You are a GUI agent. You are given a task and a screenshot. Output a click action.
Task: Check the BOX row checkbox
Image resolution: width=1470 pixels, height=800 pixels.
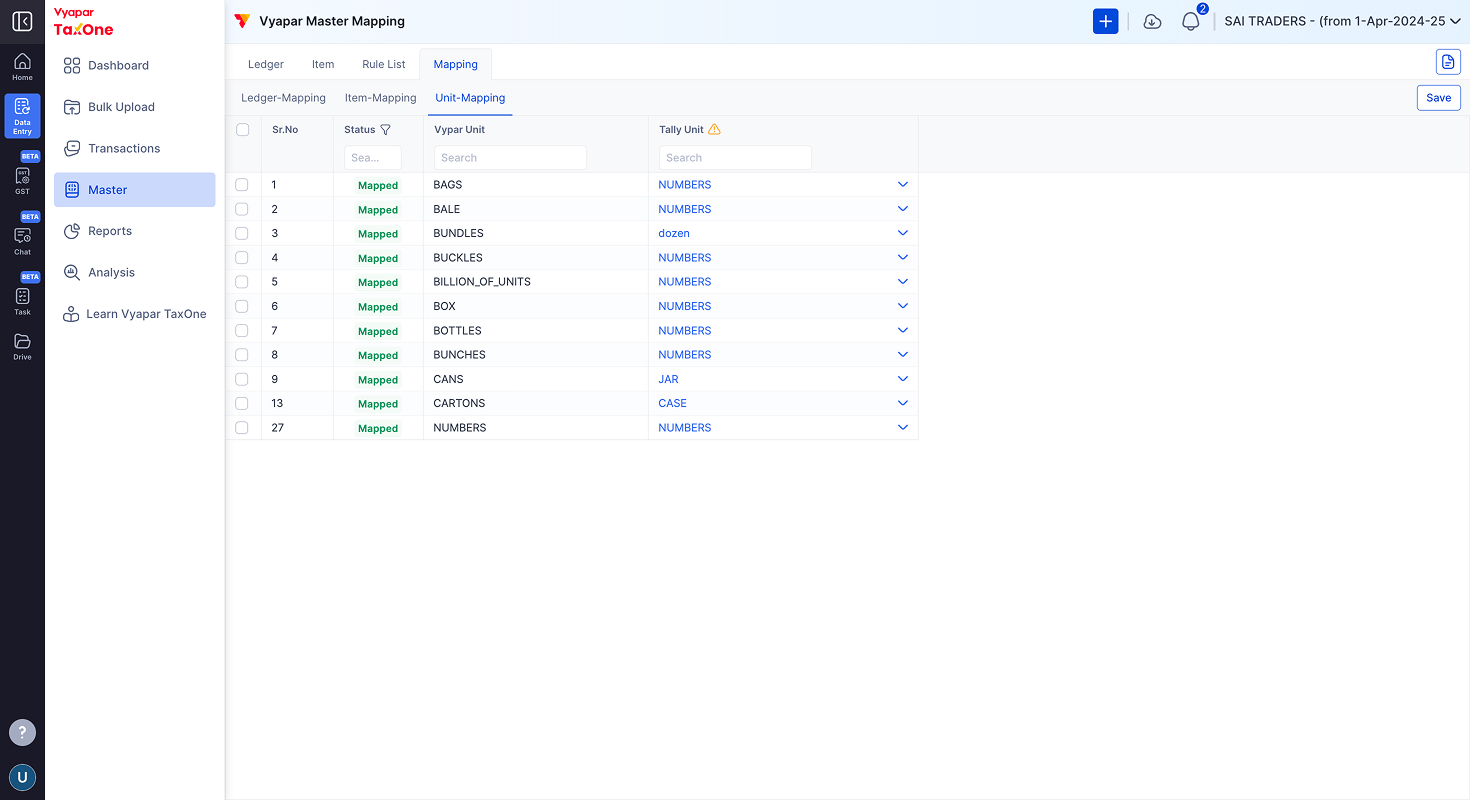tap(242, 306)
